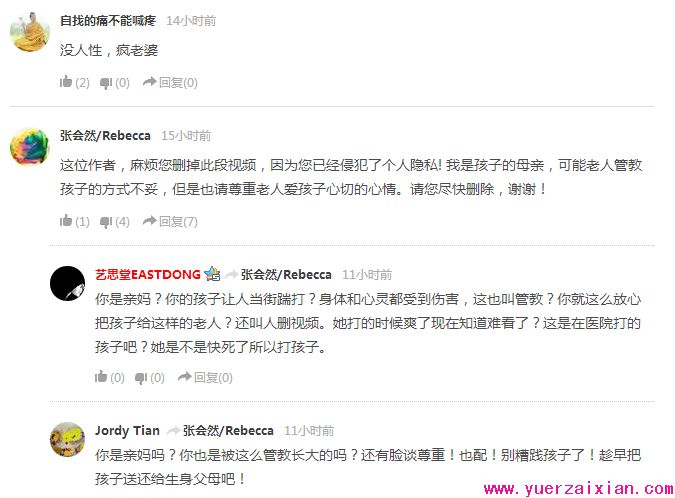
Task: Like the comment by 自找的痛不能喊疼
Action: [74, 82]
